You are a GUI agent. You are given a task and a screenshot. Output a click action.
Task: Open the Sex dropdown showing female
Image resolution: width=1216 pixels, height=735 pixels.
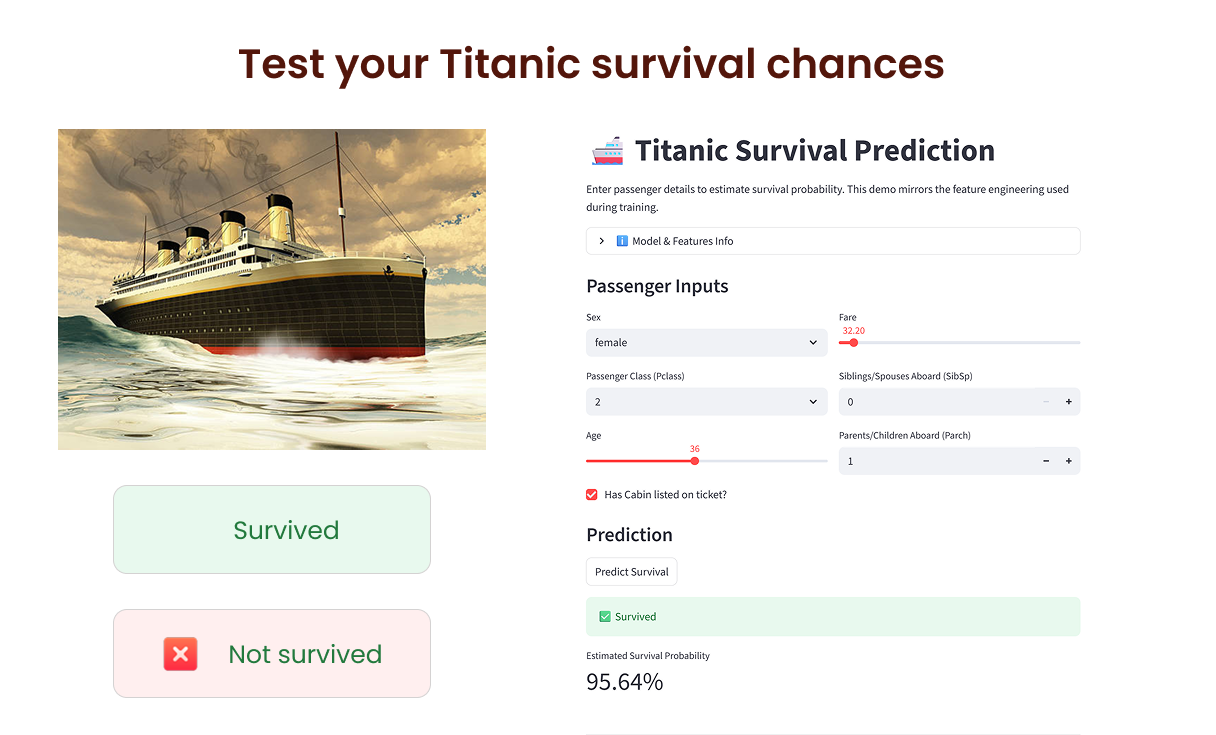[707, 342]
